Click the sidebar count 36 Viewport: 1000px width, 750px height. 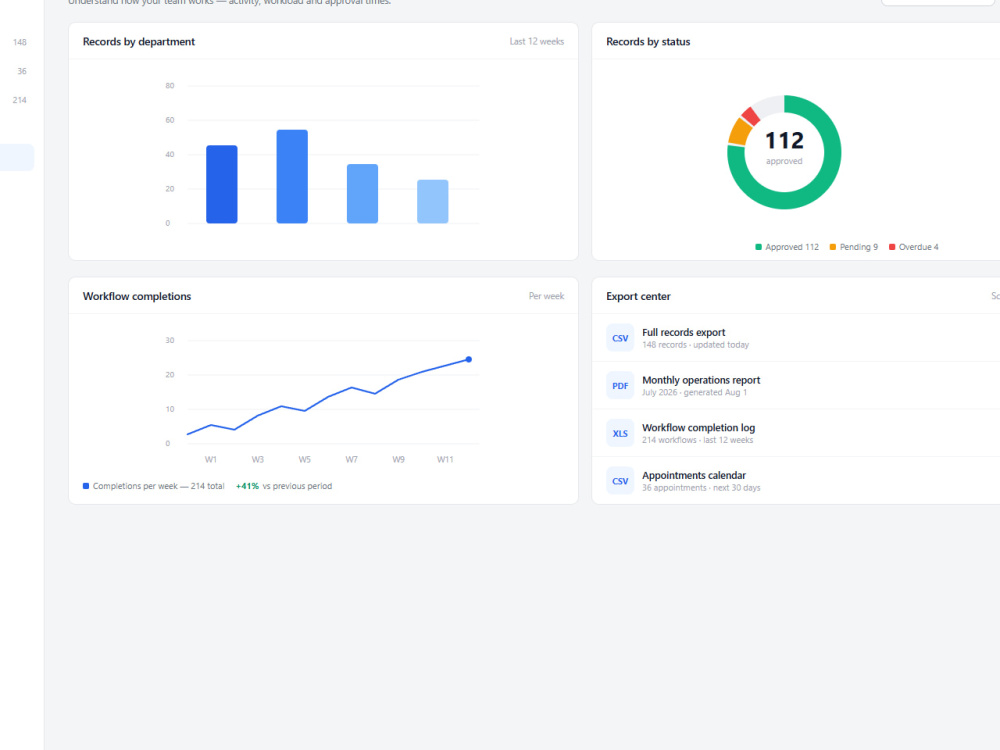(22, 71)
